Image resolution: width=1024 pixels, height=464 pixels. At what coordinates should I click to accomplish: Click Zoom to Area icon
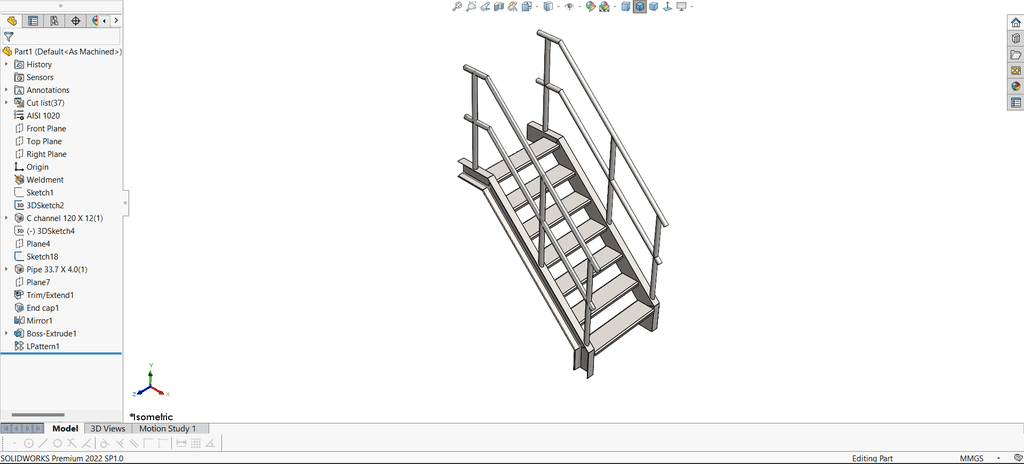(471, 7)
